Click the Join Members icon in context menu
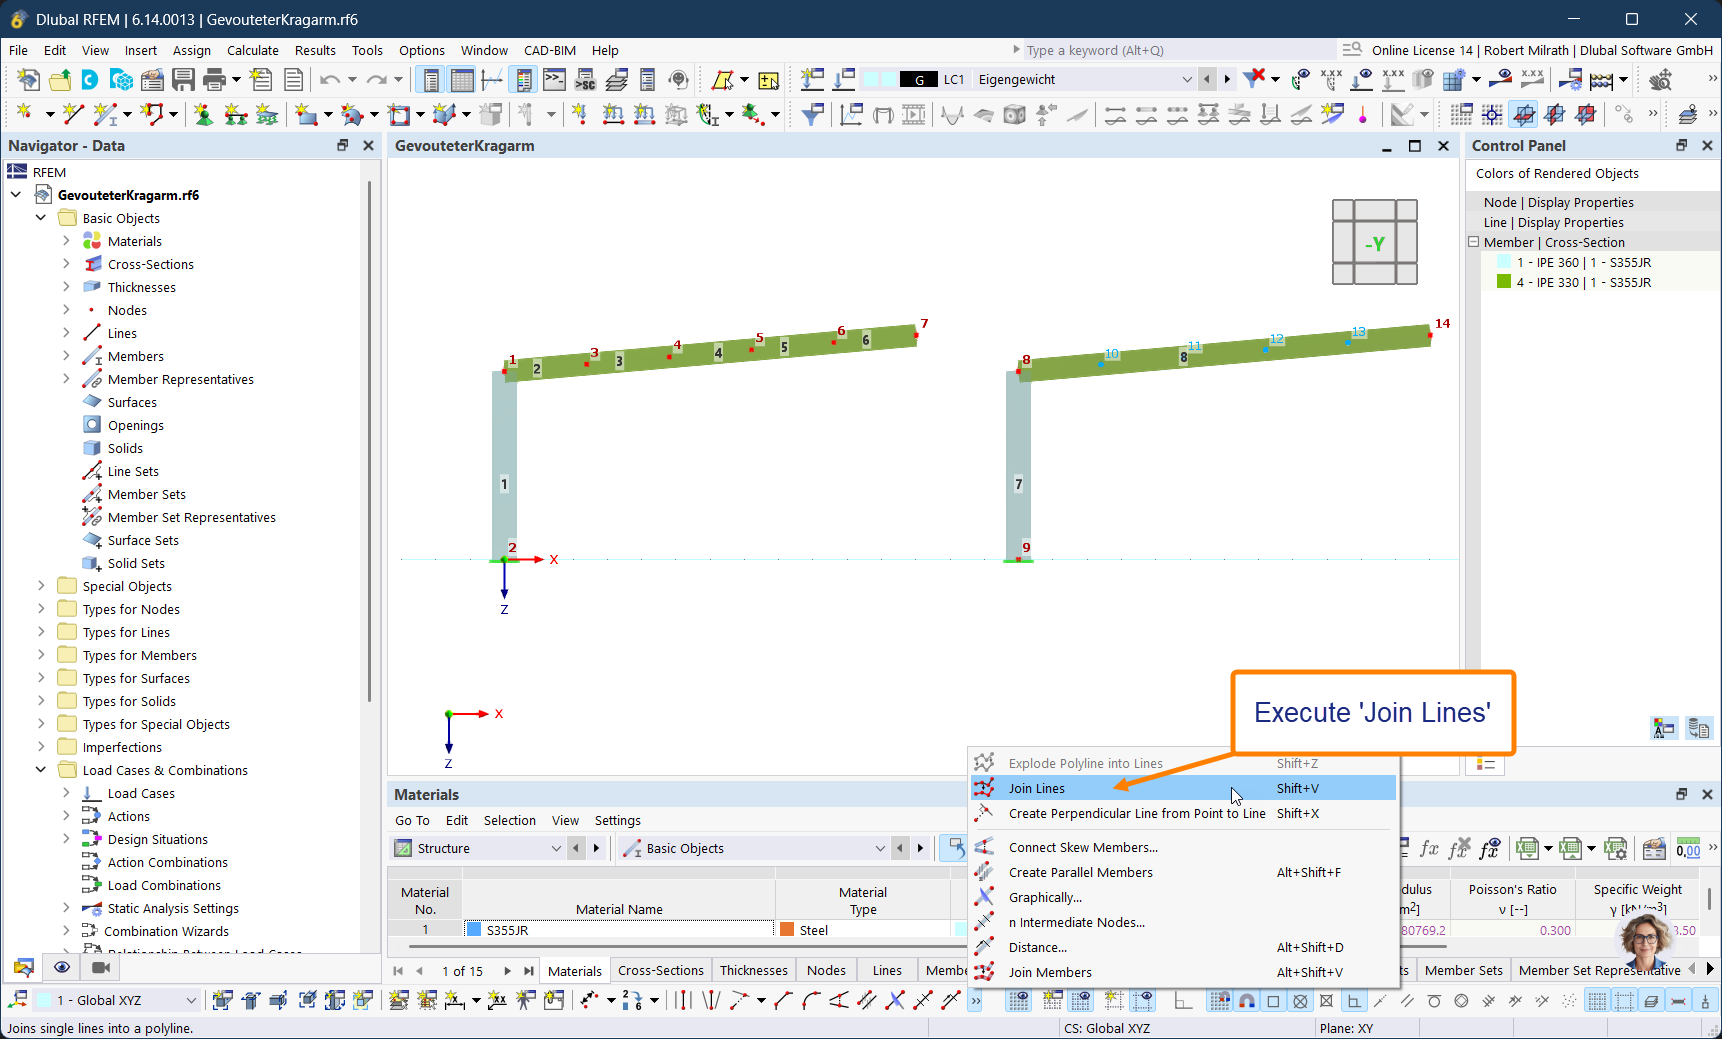The width and height of the screenshot is (1722, 1039). pyautogui.click(x=984, y=972)
